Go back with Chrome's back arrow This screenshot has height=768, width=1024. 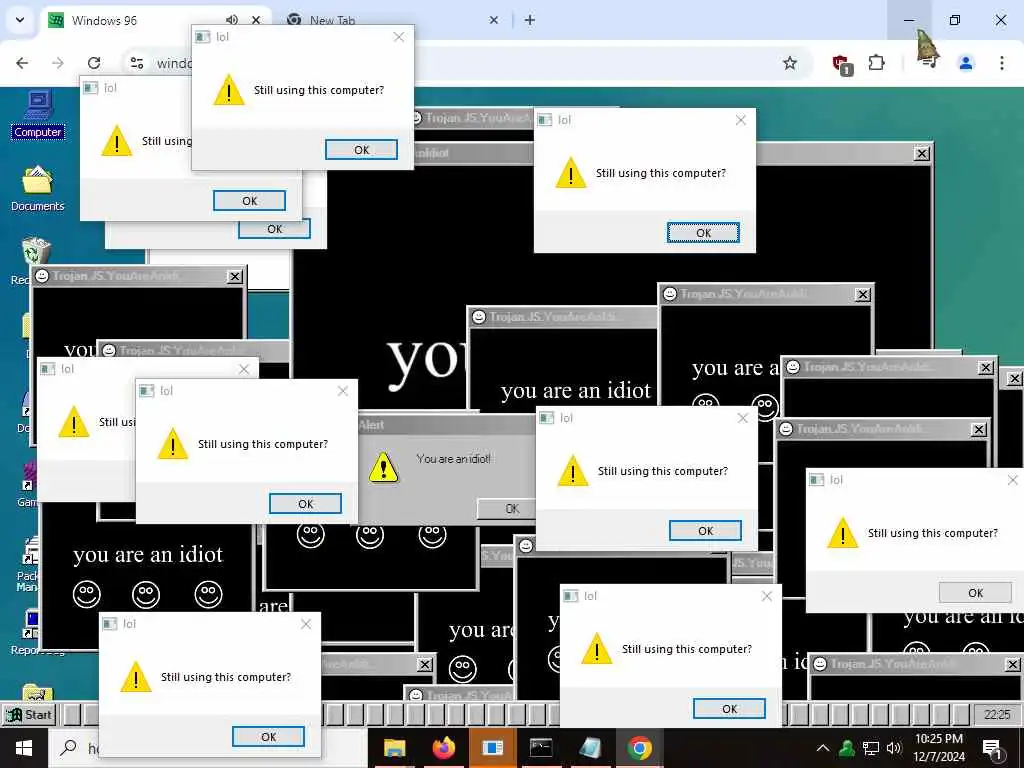click(x=22, y=63)
